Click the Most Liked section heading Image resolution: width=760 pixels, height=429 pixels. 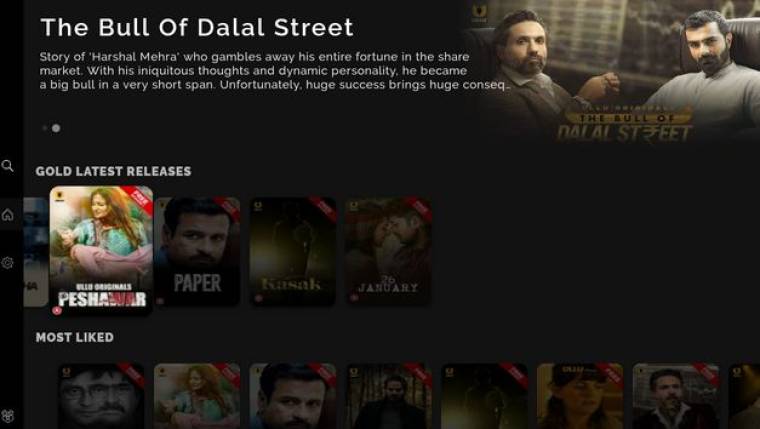coord(75,337)
